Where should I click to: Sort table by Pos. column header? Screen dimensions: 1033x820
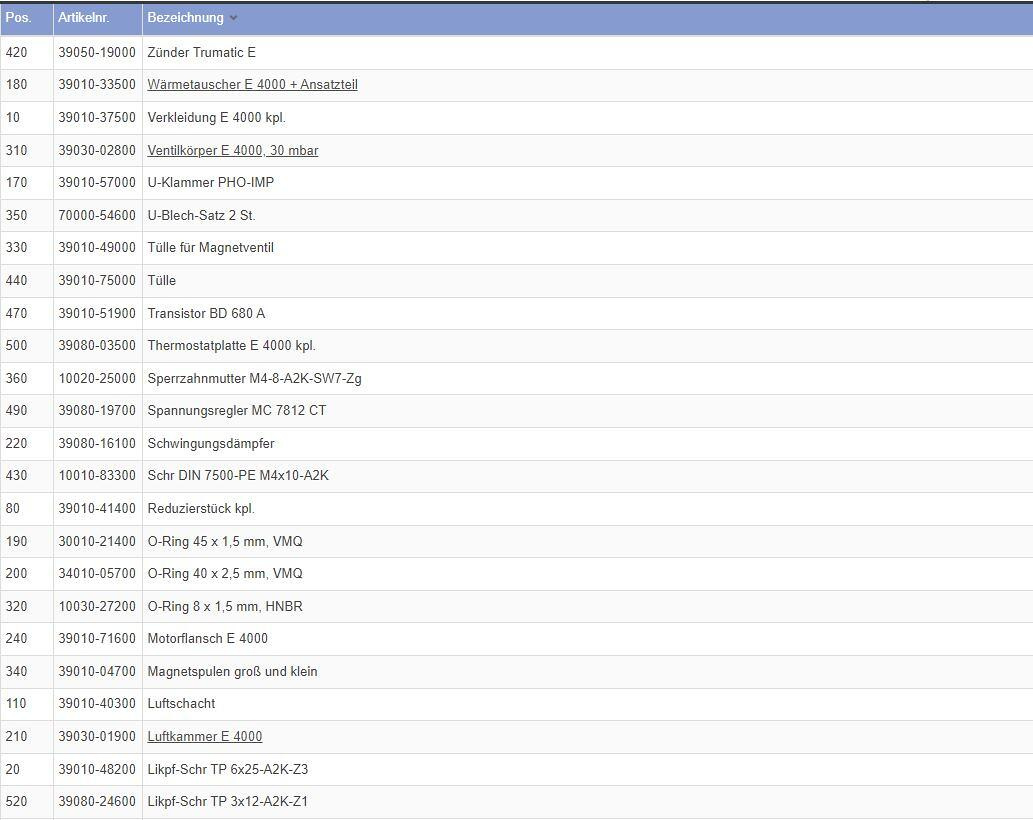tap(19, 18)
